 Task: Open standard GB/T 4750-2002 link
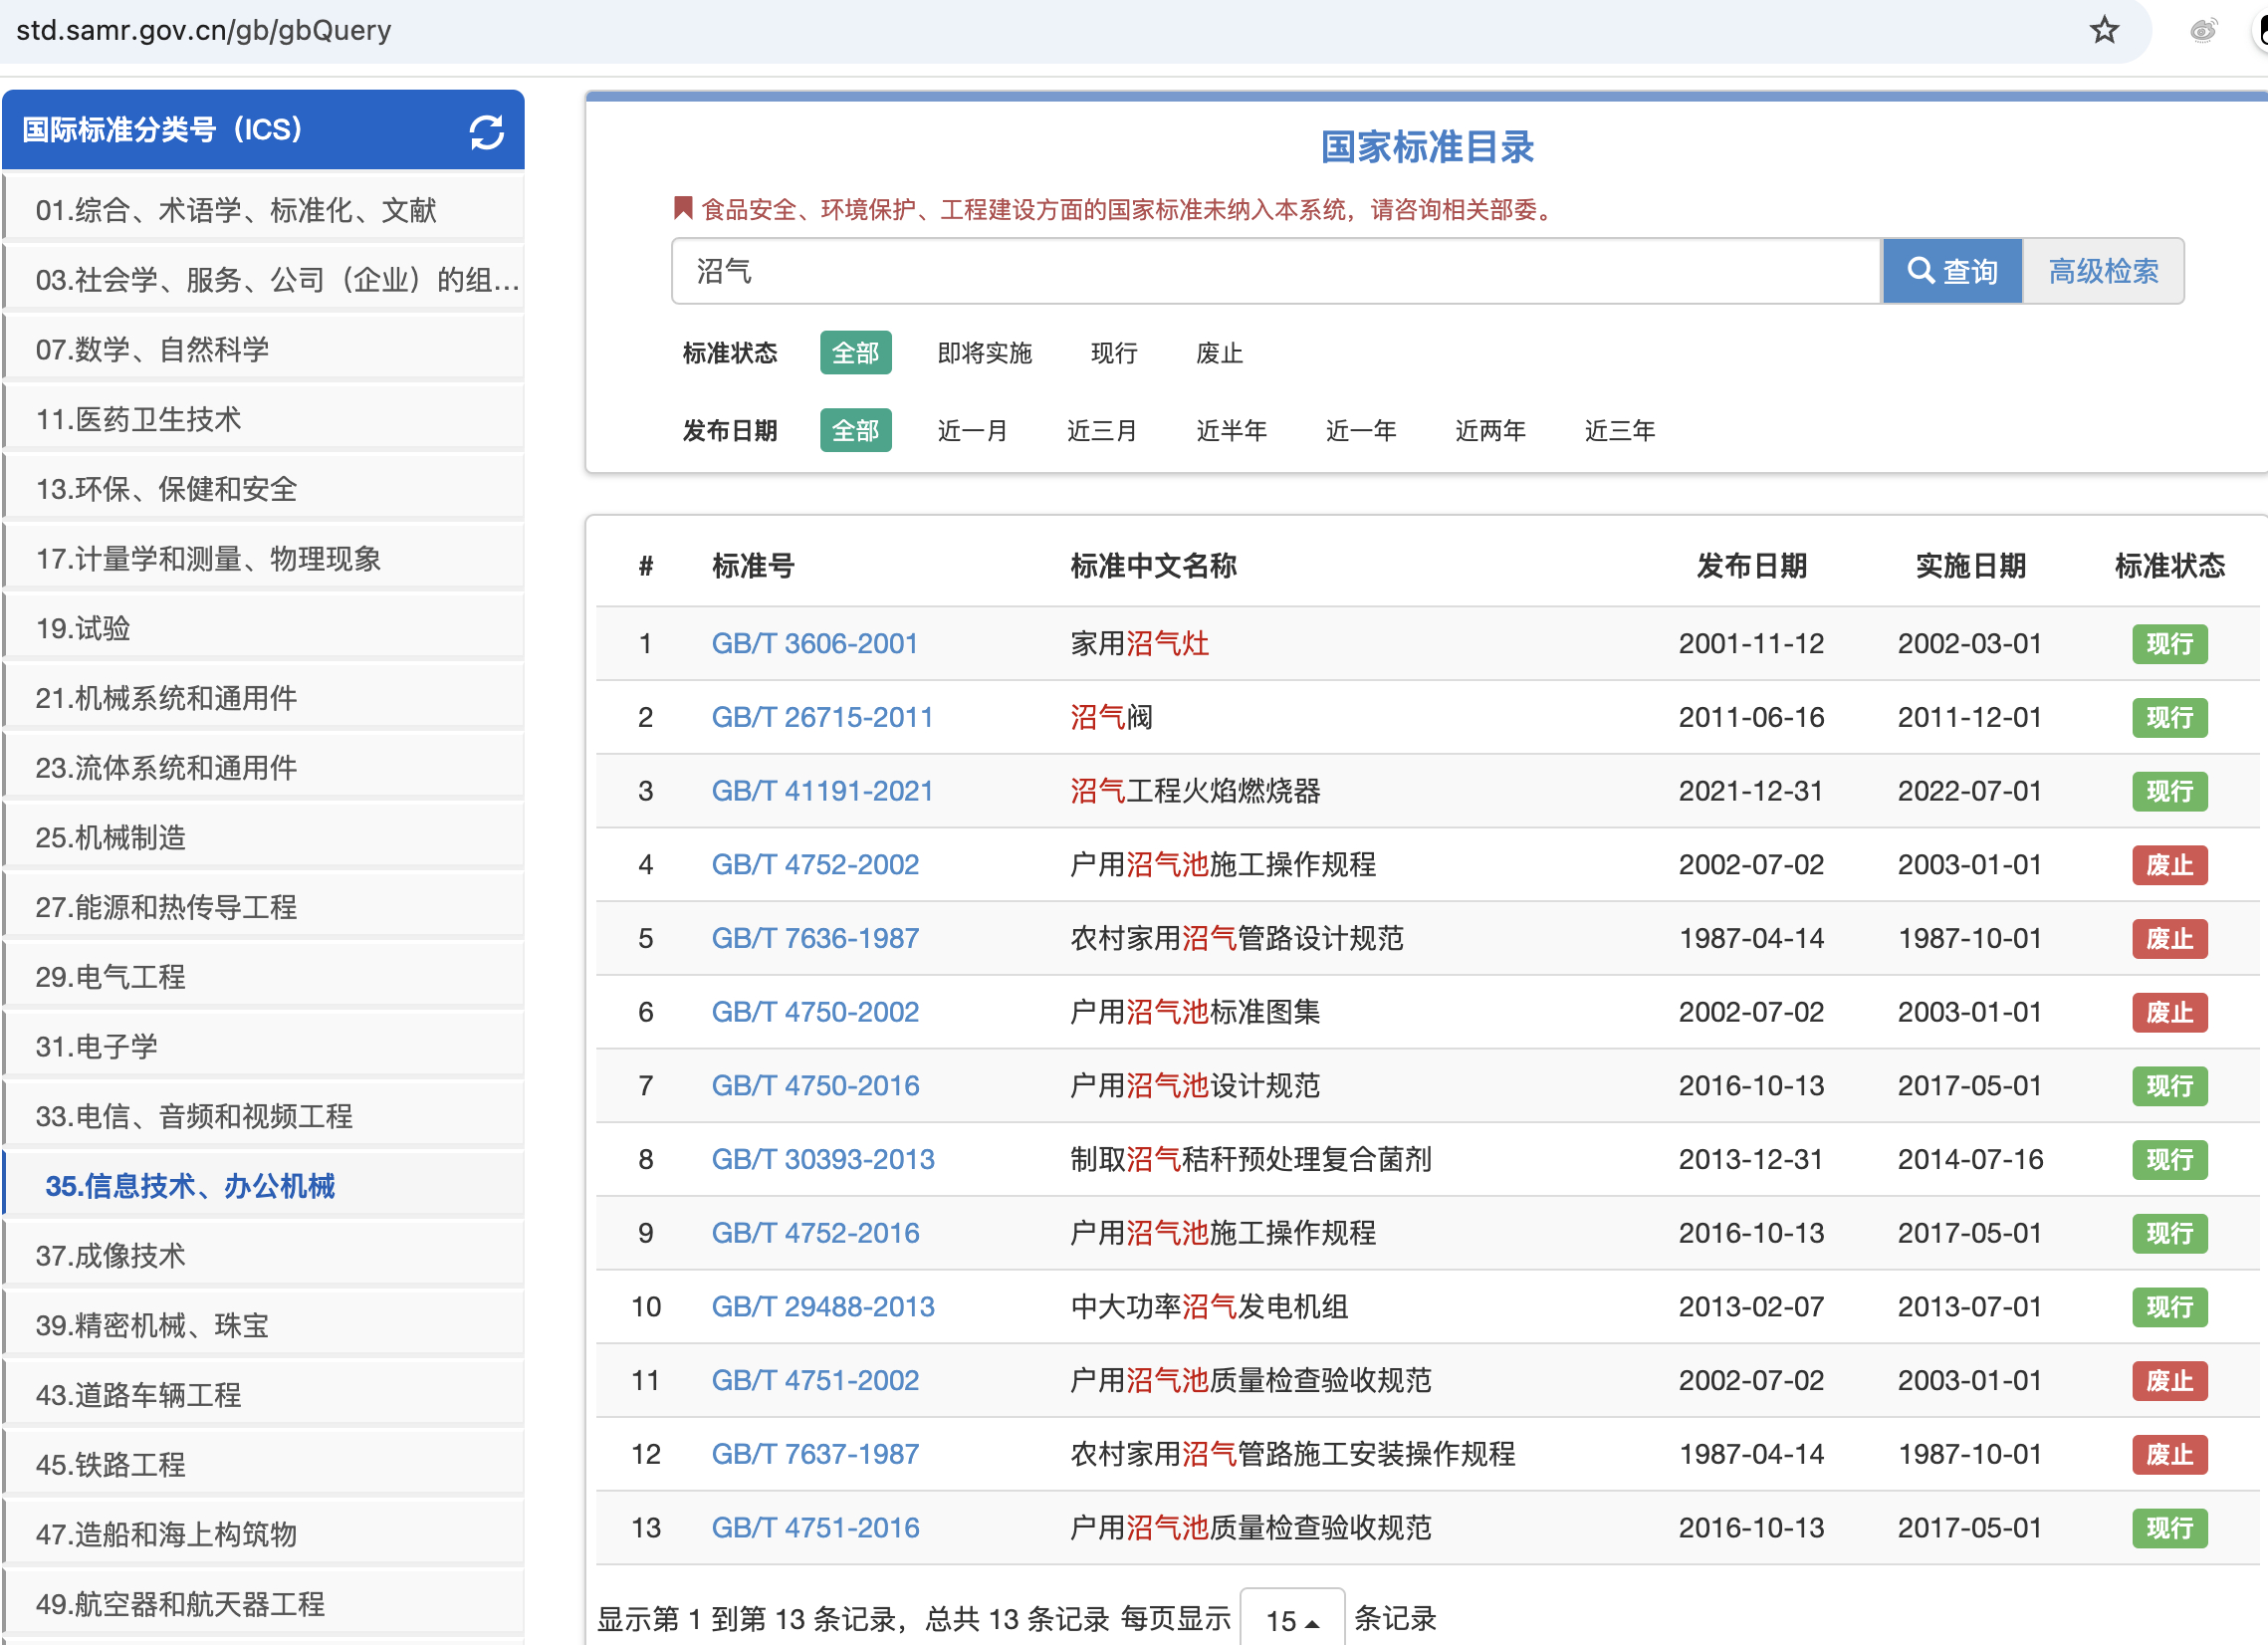pos(815,1012)
